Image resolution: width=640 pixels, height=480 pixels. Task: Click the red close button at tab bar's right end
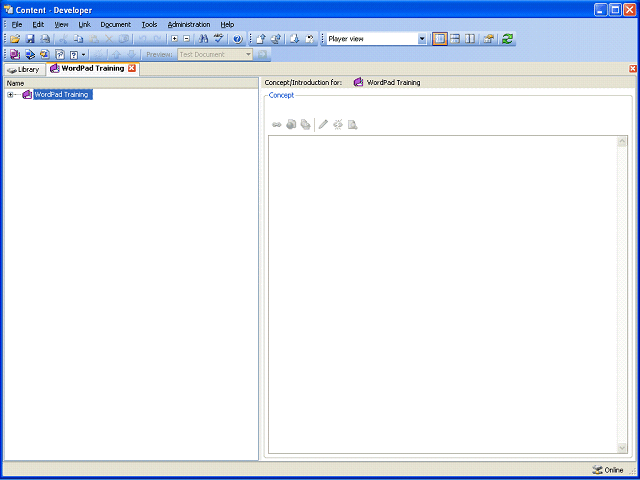633,69
